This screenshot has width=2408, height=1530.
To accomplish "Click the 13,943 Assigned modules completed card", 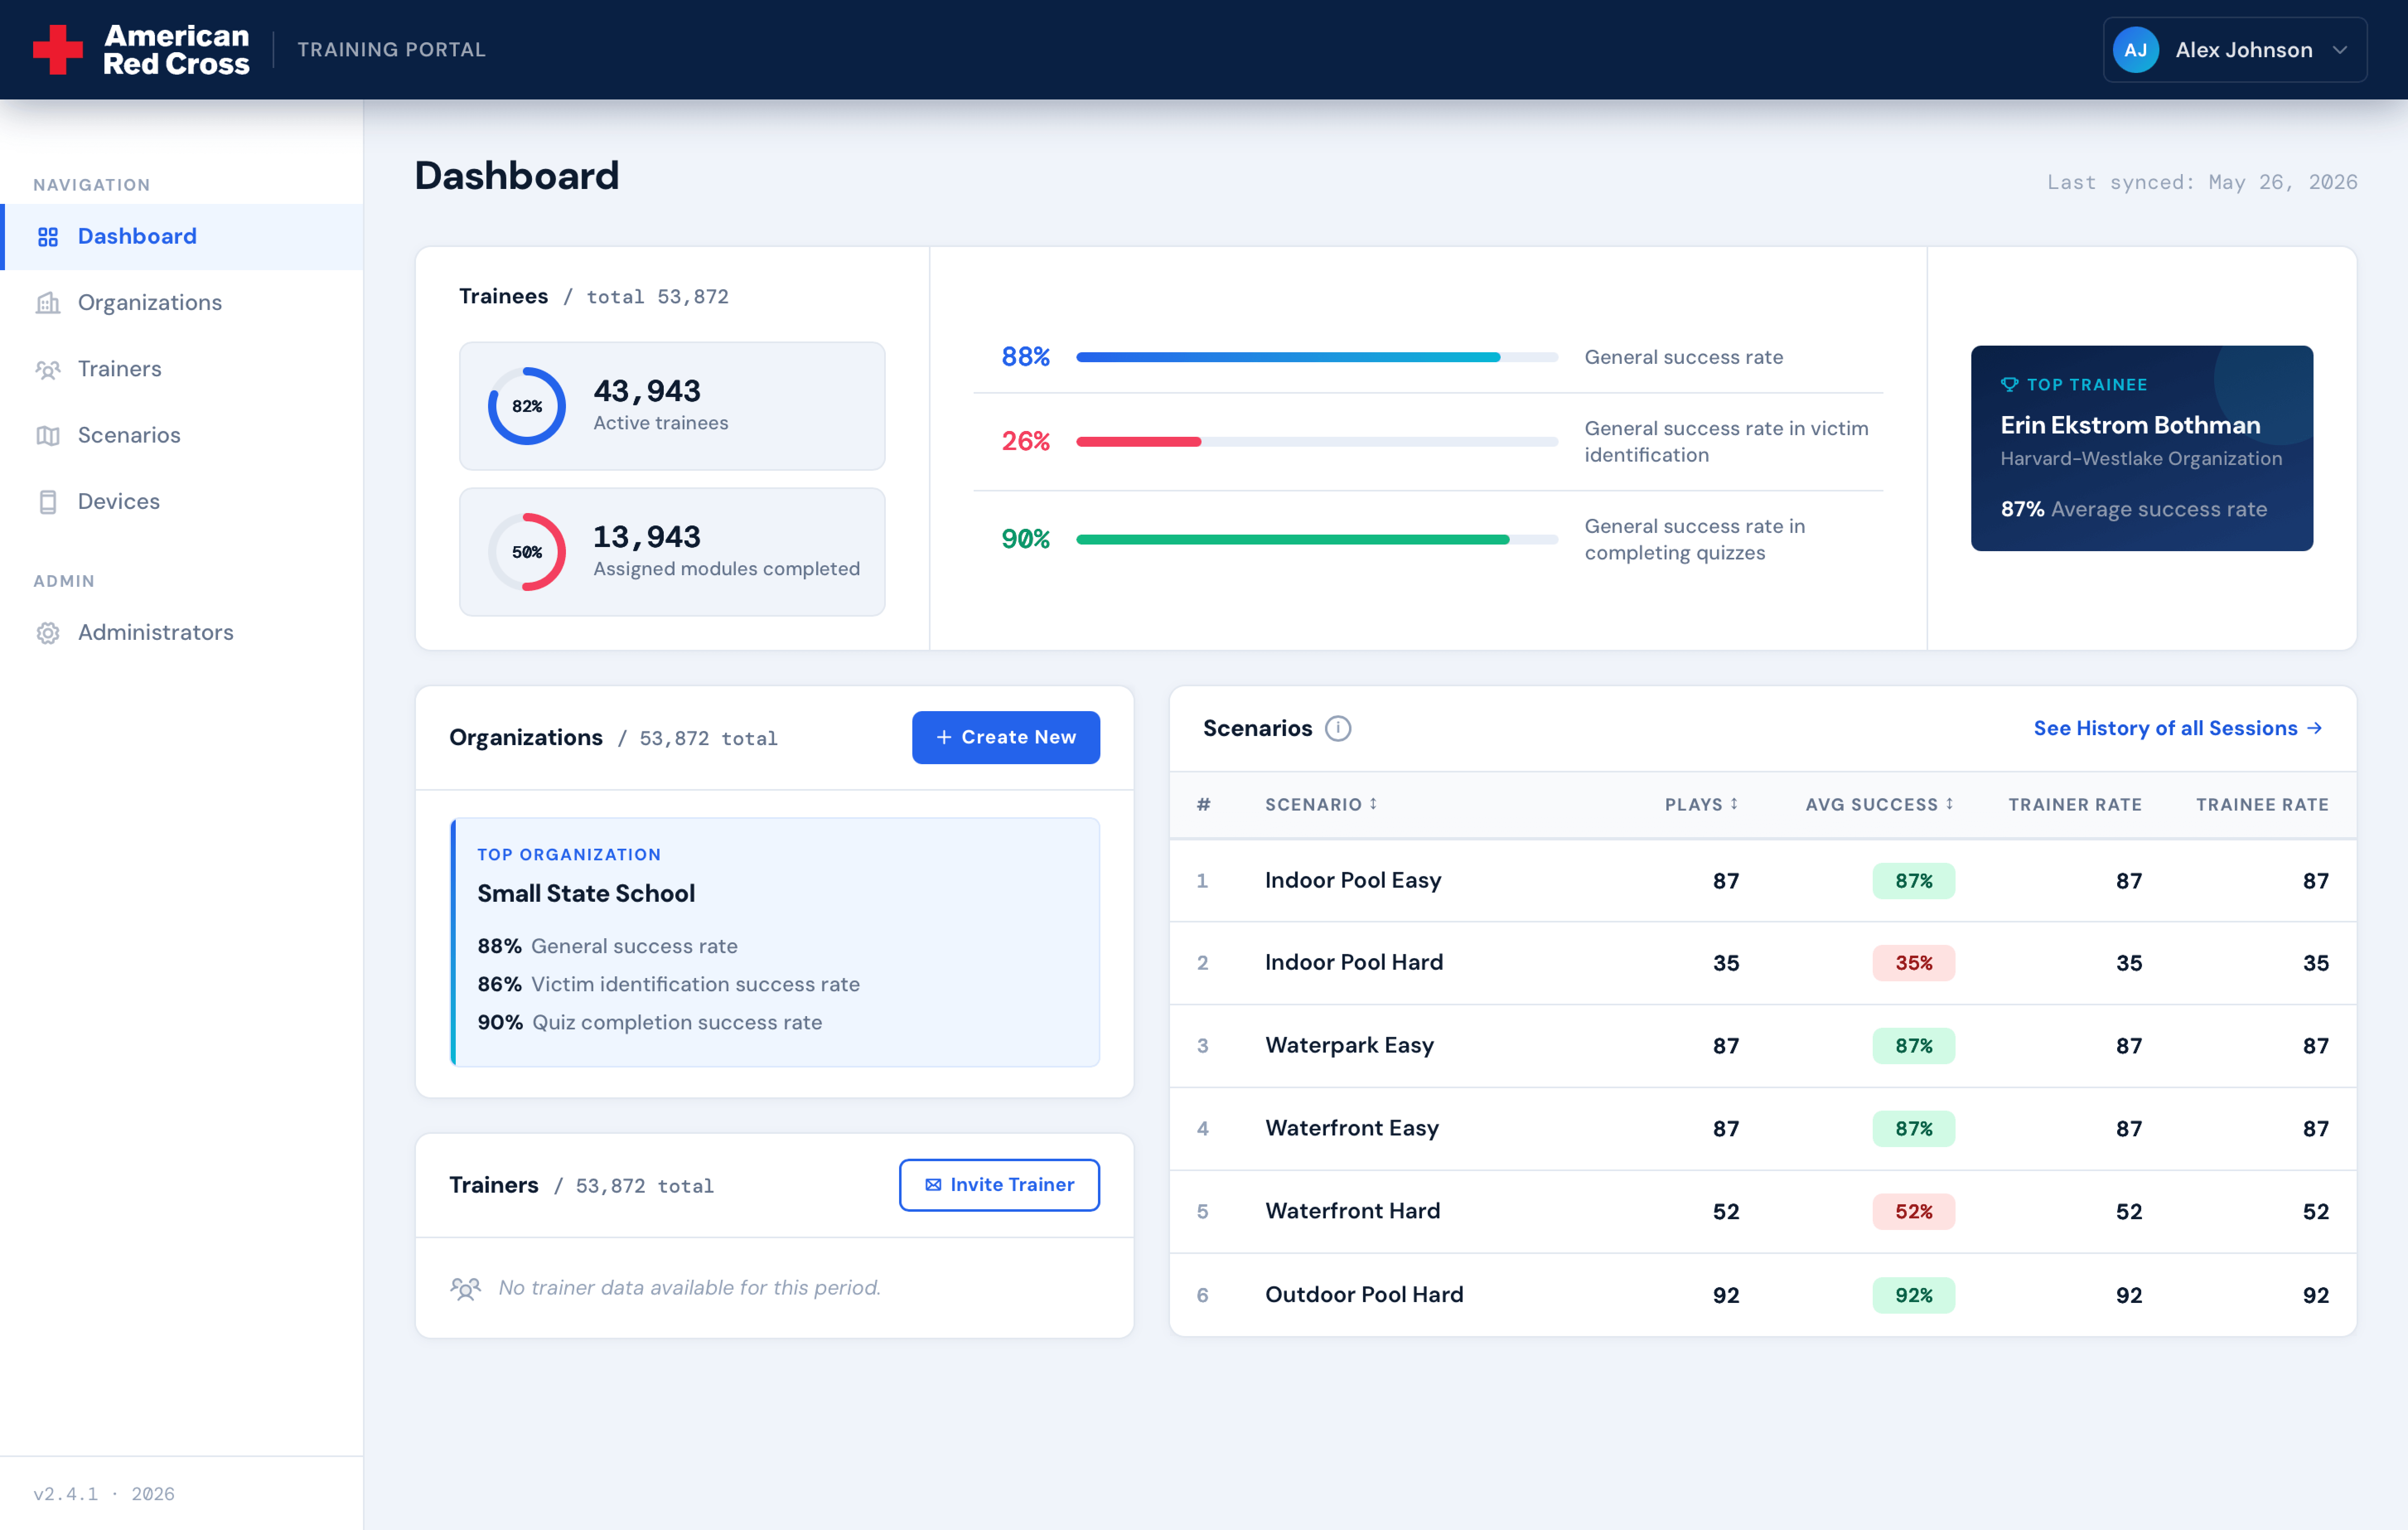I will point(672,552).
